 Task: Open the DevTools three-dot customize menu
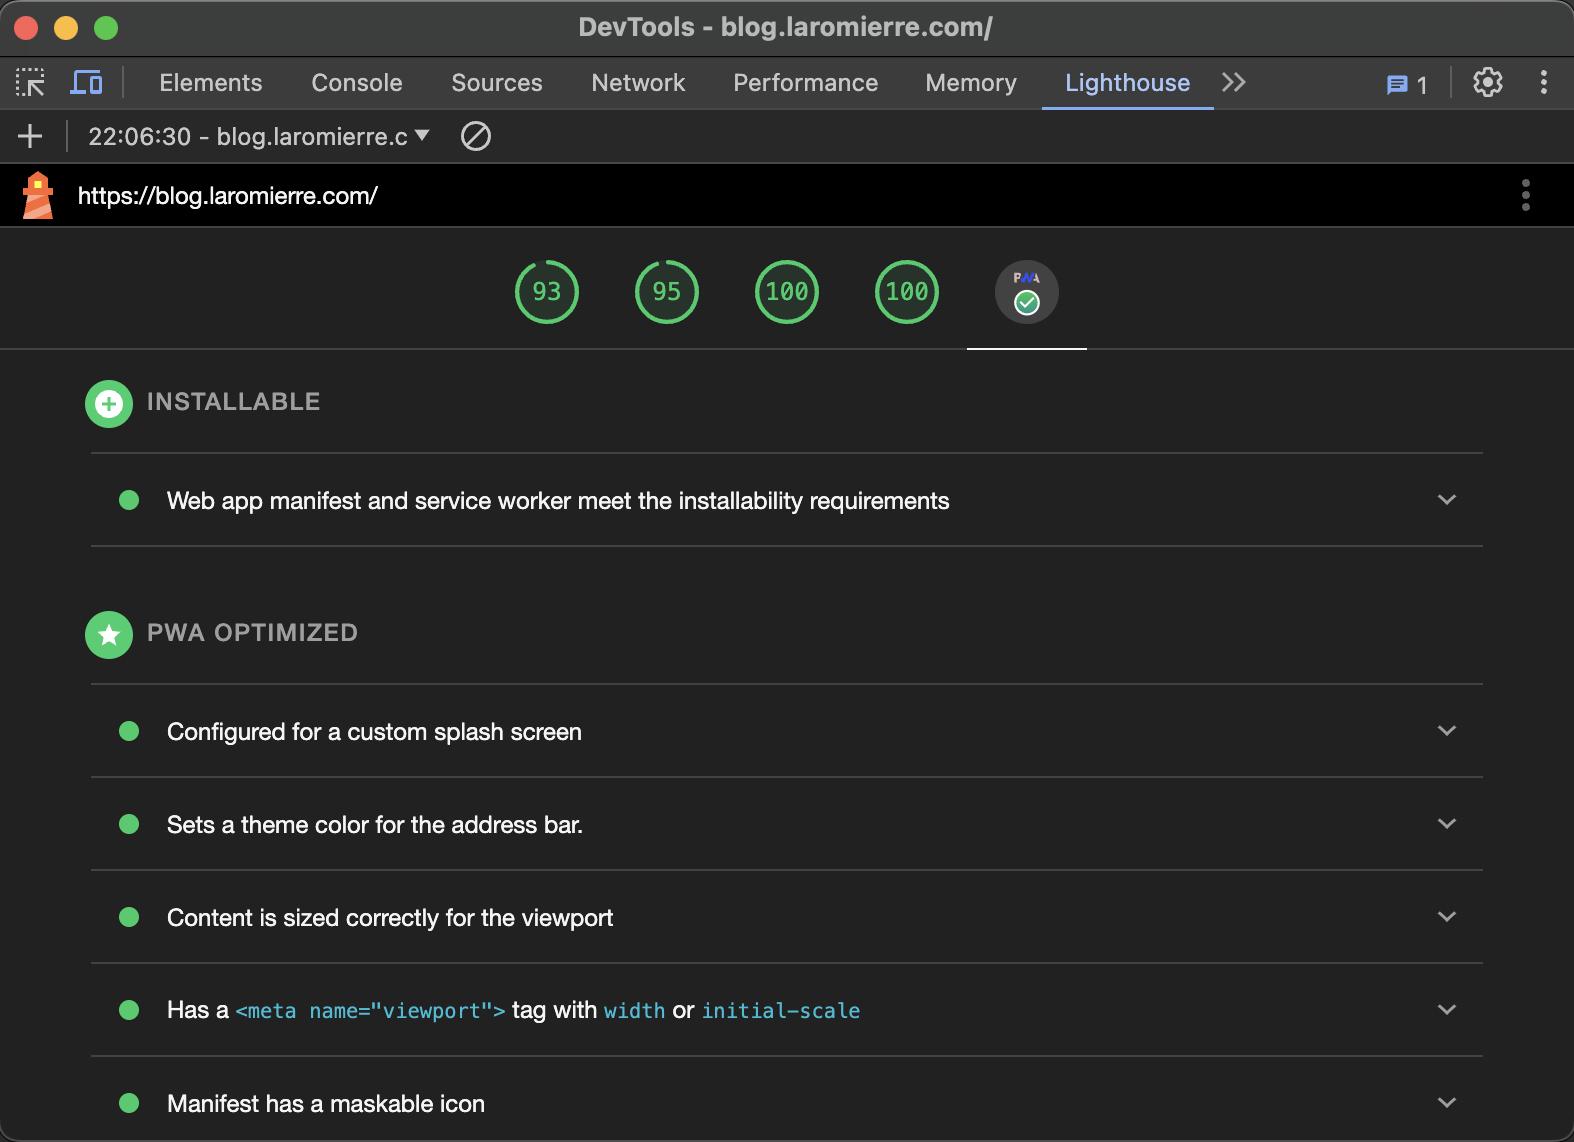point(1544,82)
